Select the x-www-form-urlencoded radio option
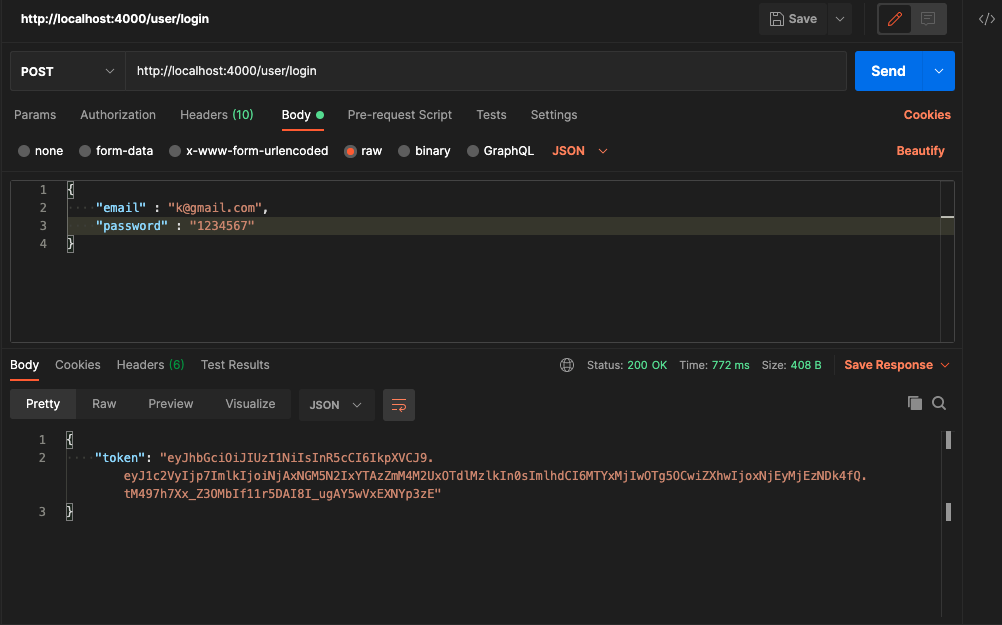The image size is (1002, 625). click(174, 151)
